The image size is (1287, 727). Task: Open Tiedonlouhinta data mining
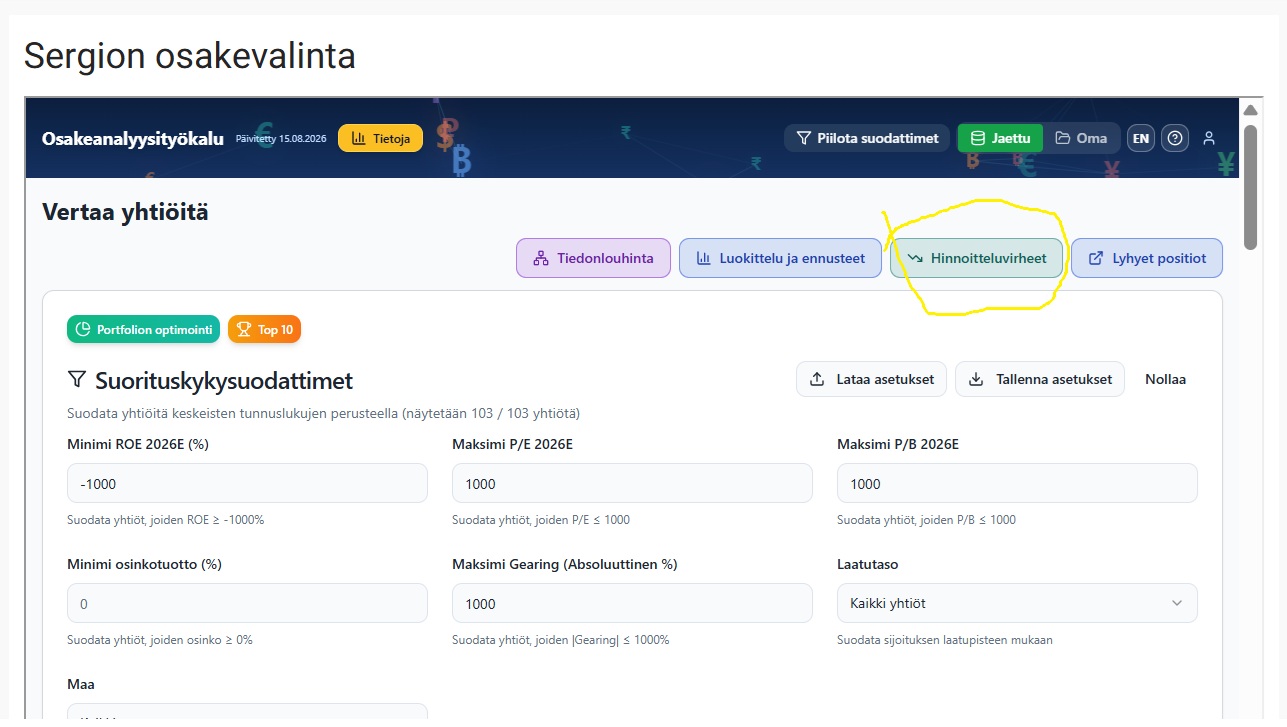click(593, 258)
